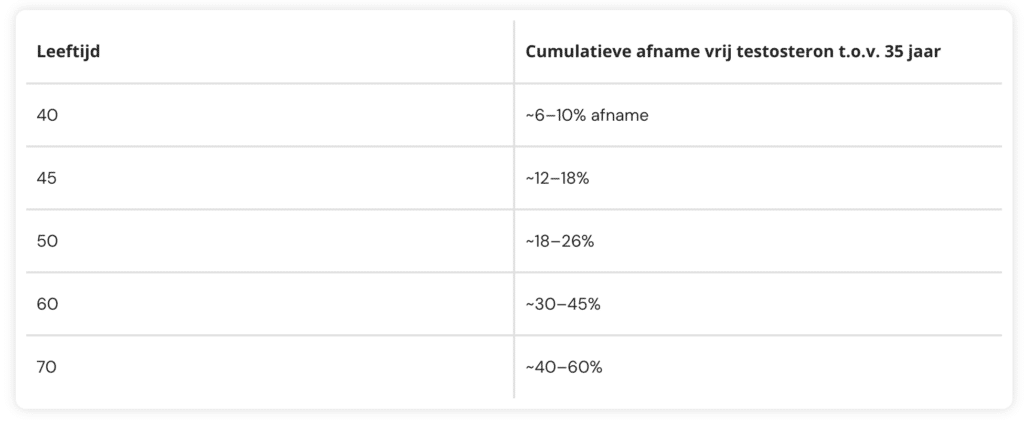Viewport: 1024px width, 423px height.
Task: Select the age 50 cell
Action: 47,241
